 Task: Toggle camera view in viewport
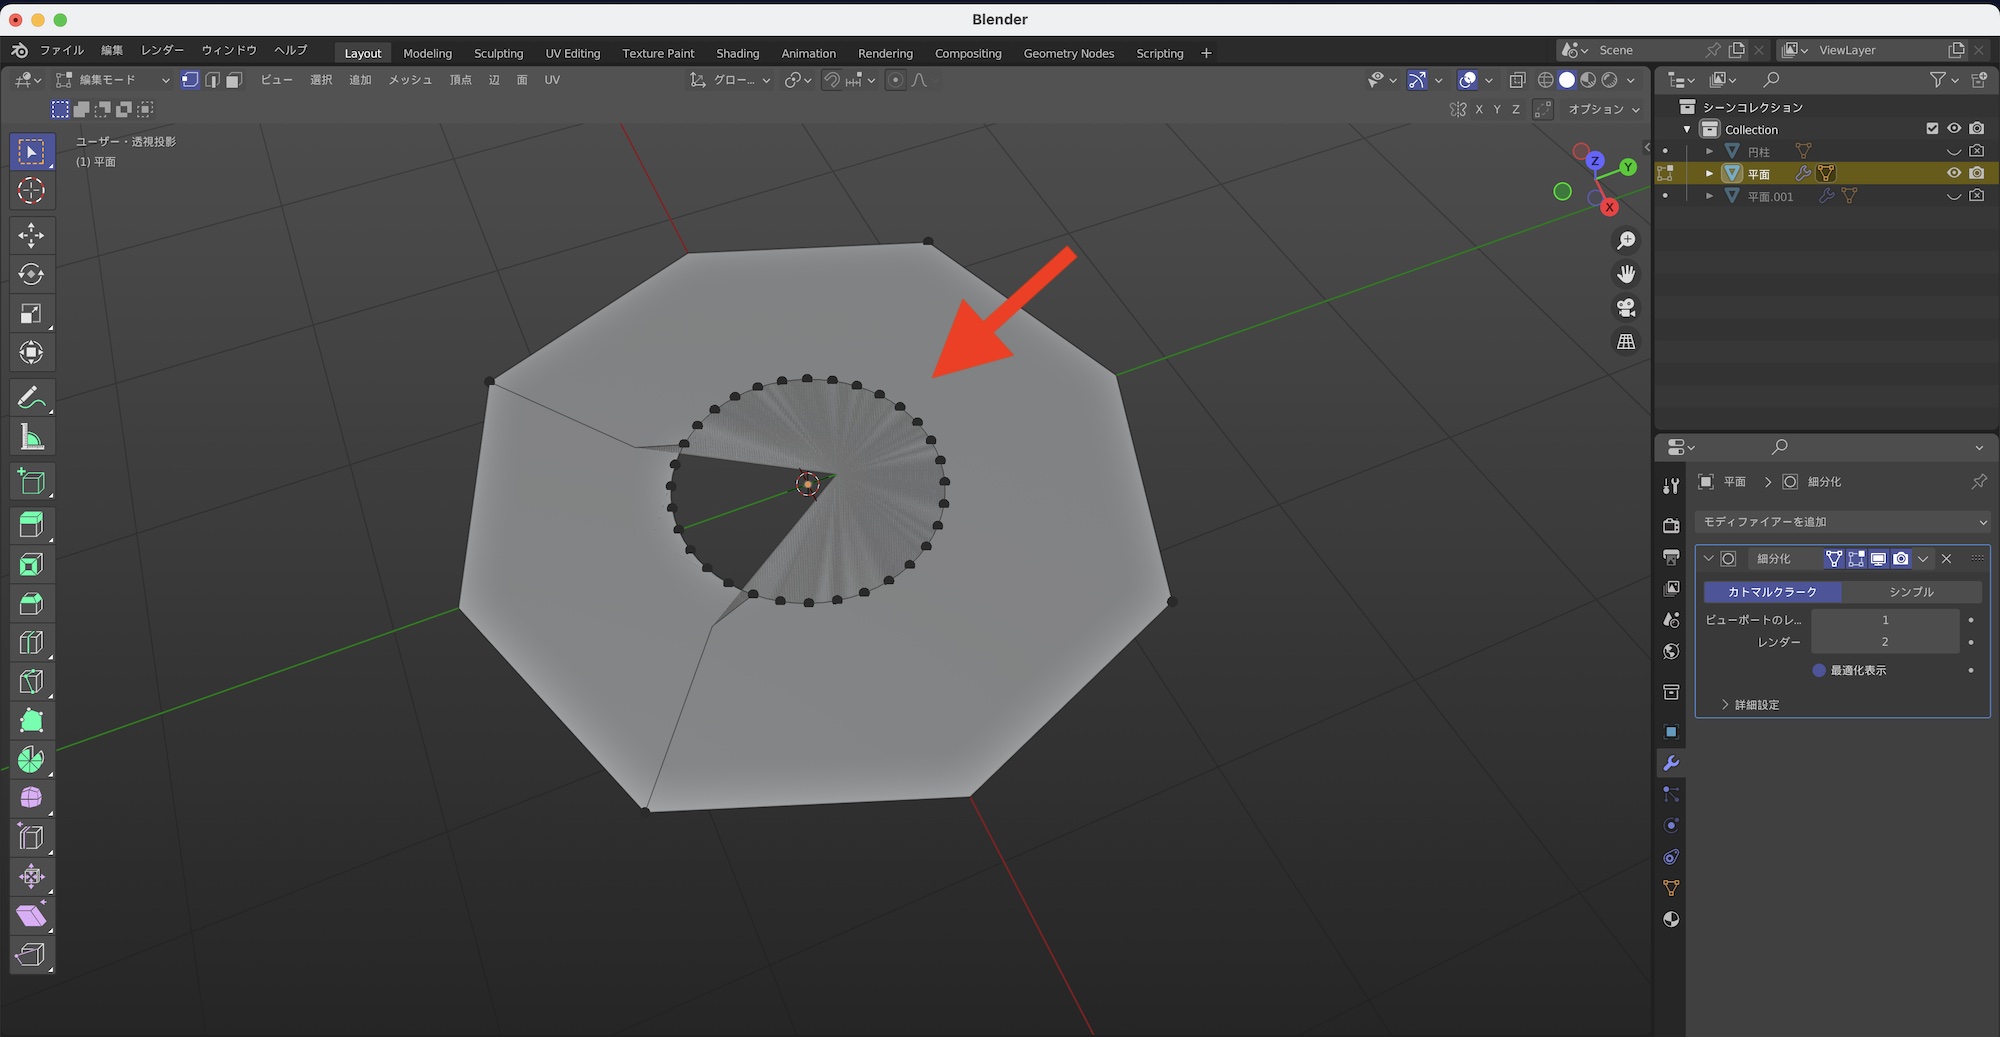coord(1626,308)
